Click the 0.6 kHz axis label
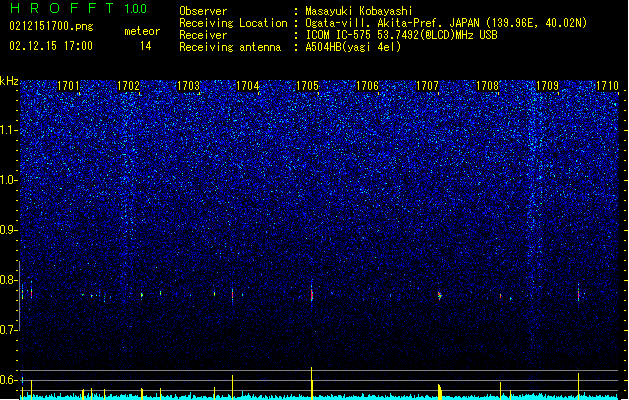 (x=9, y=380)
